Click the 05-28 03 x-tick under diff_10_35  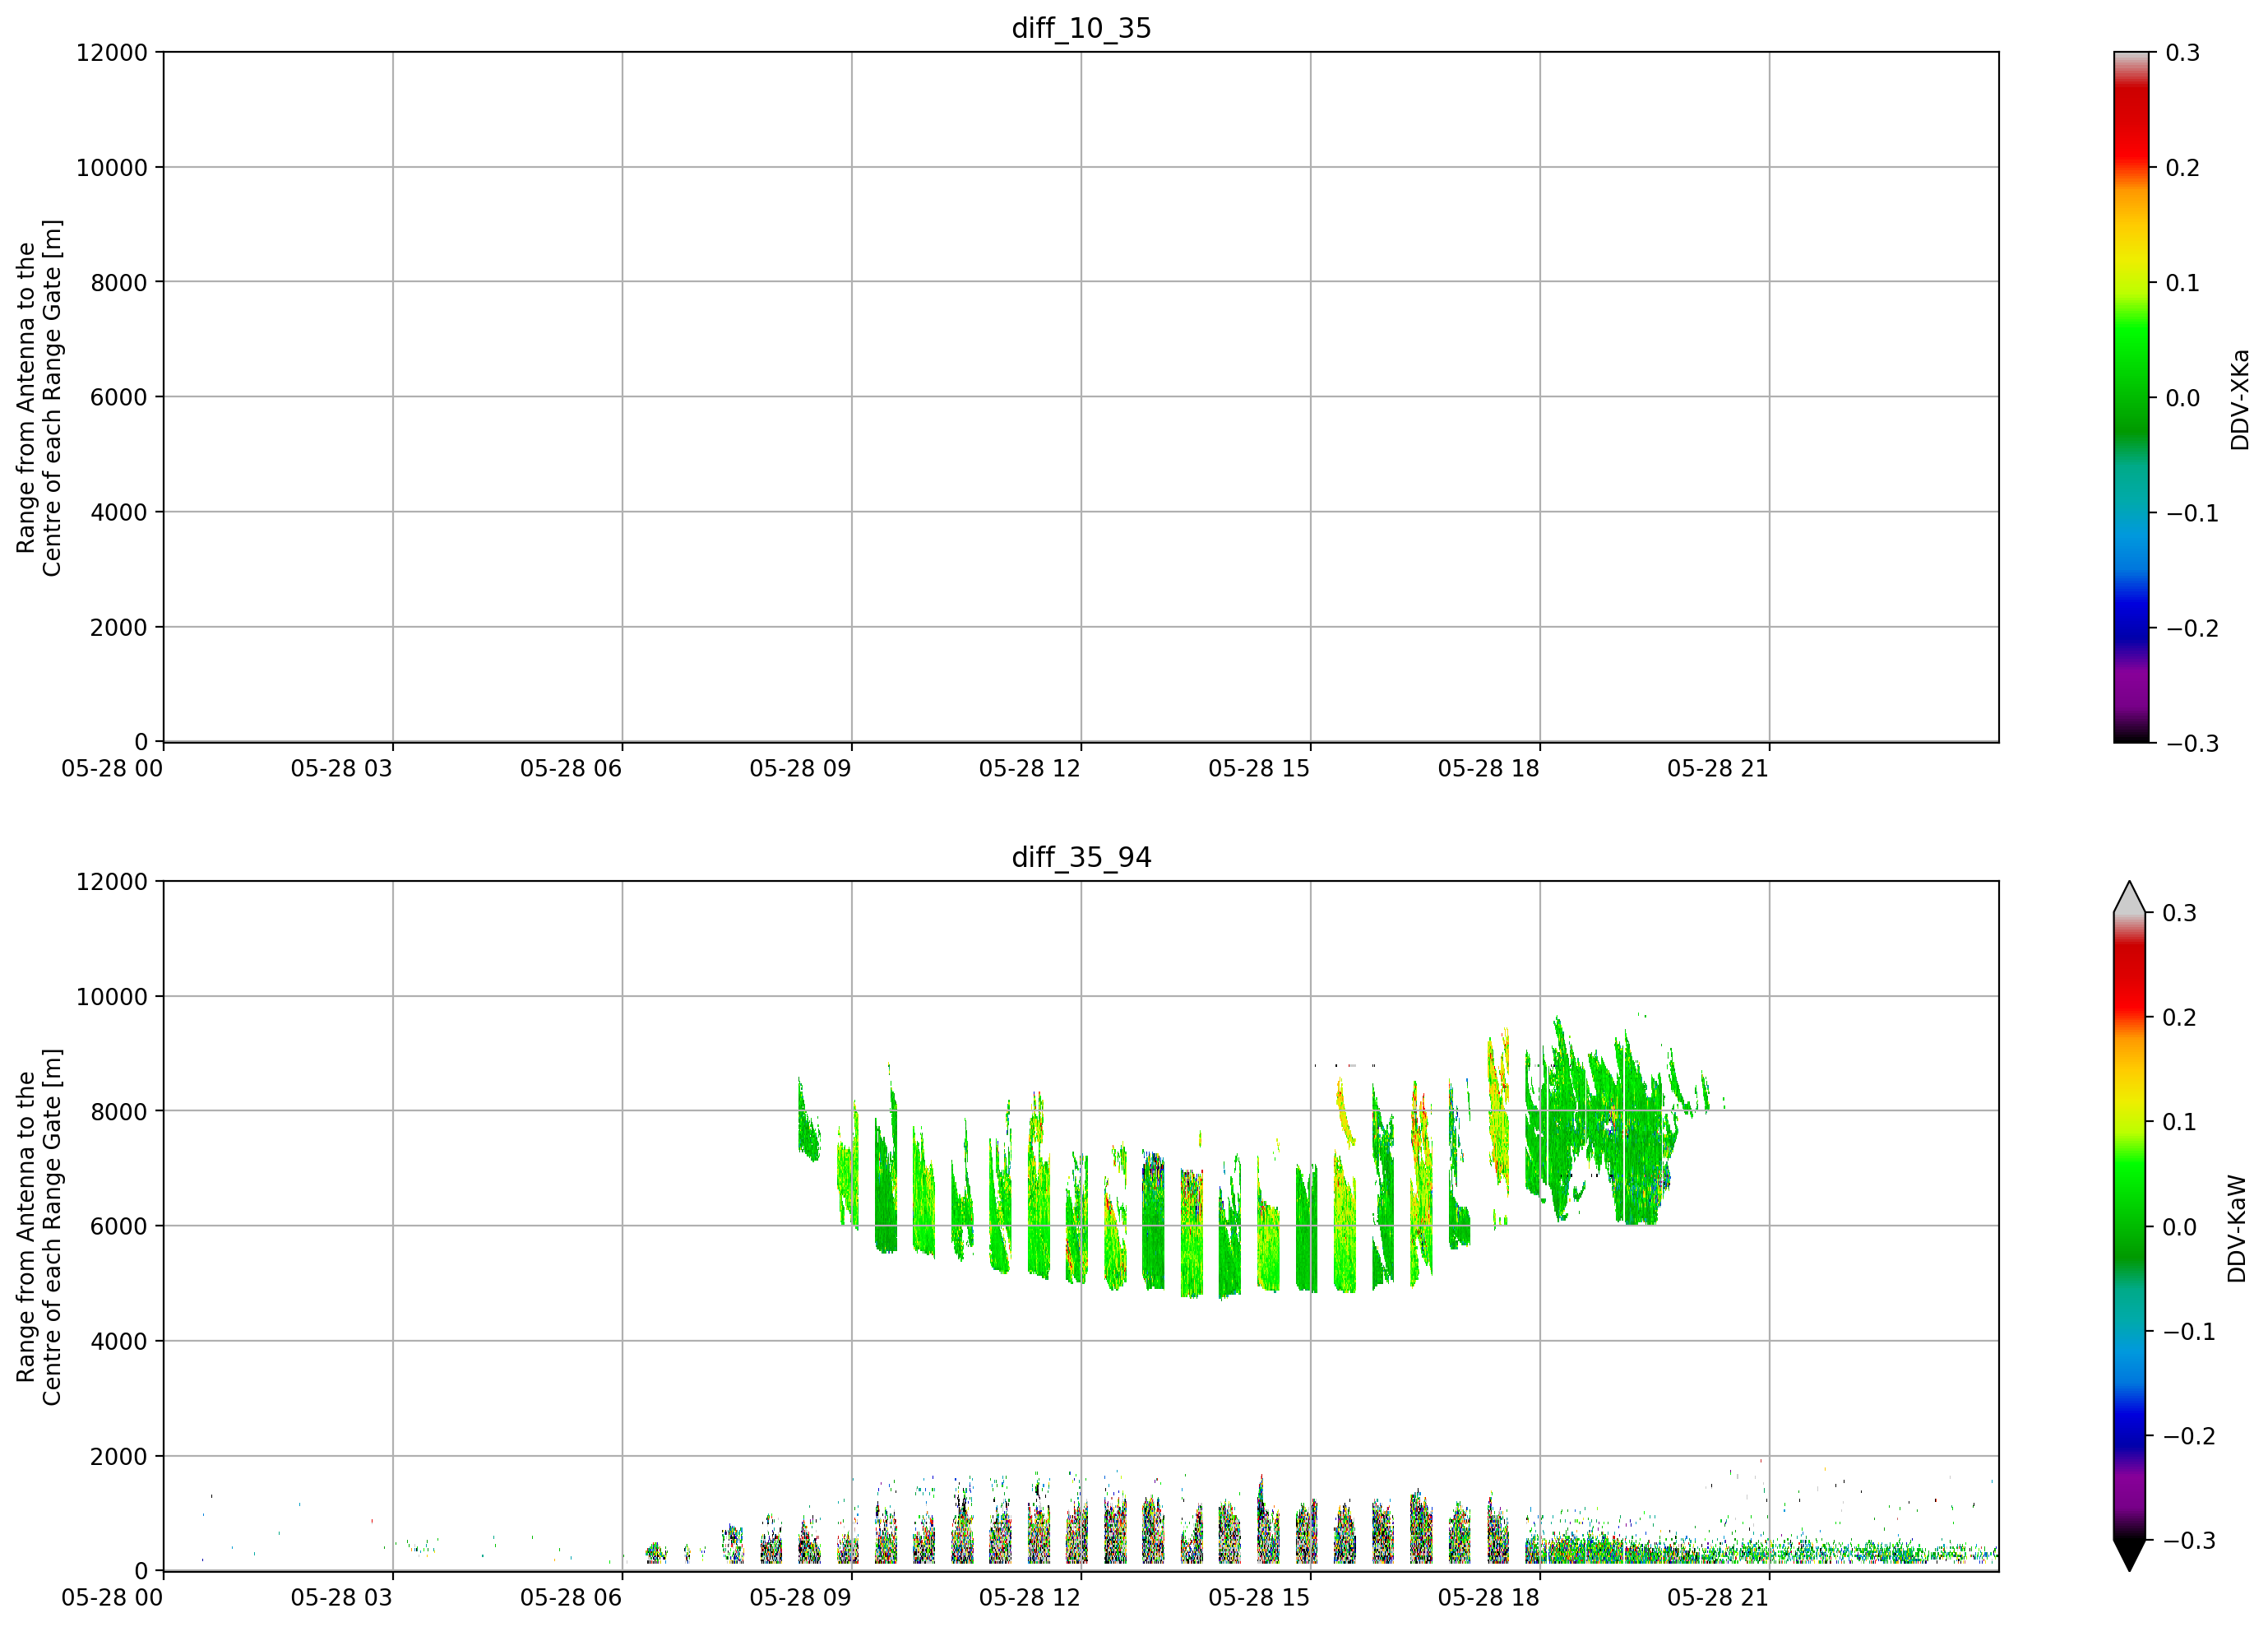click(342, 768)
